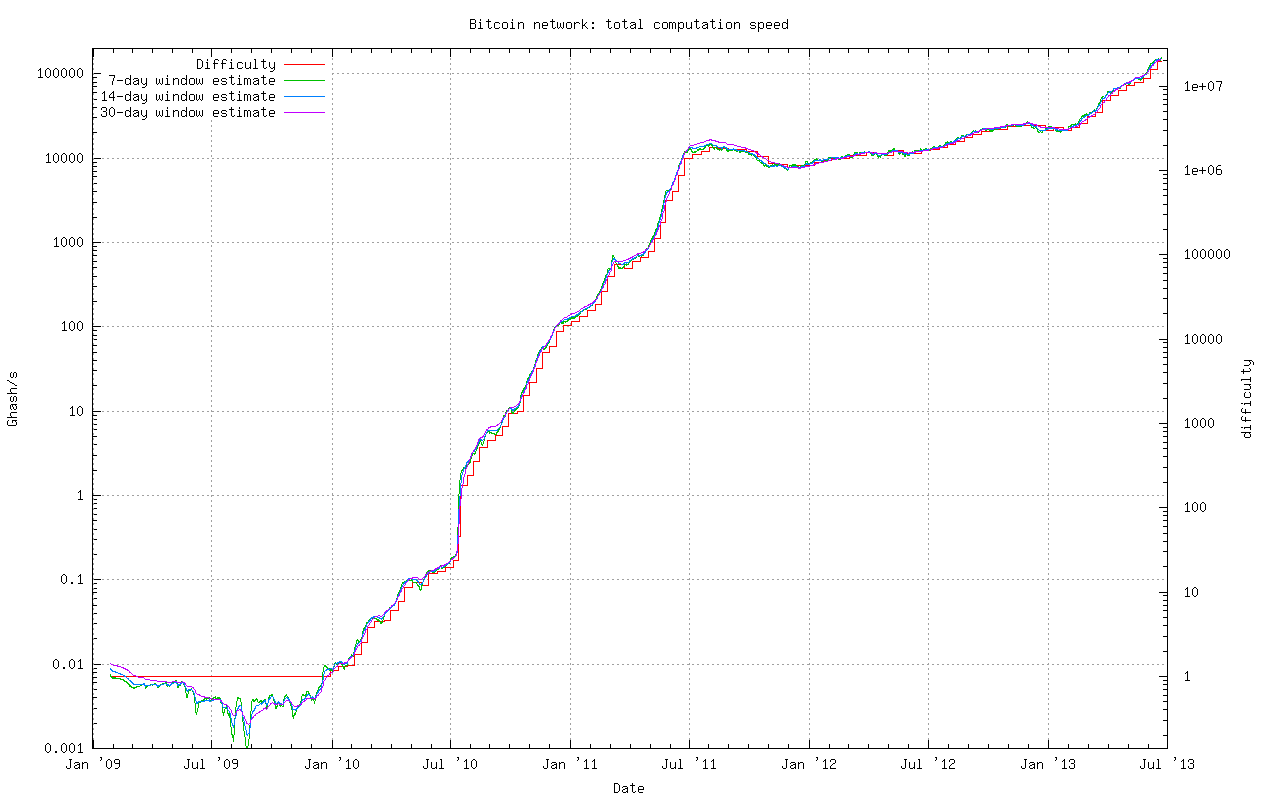Select the "Jul '12" date tick label

(929, 765)
